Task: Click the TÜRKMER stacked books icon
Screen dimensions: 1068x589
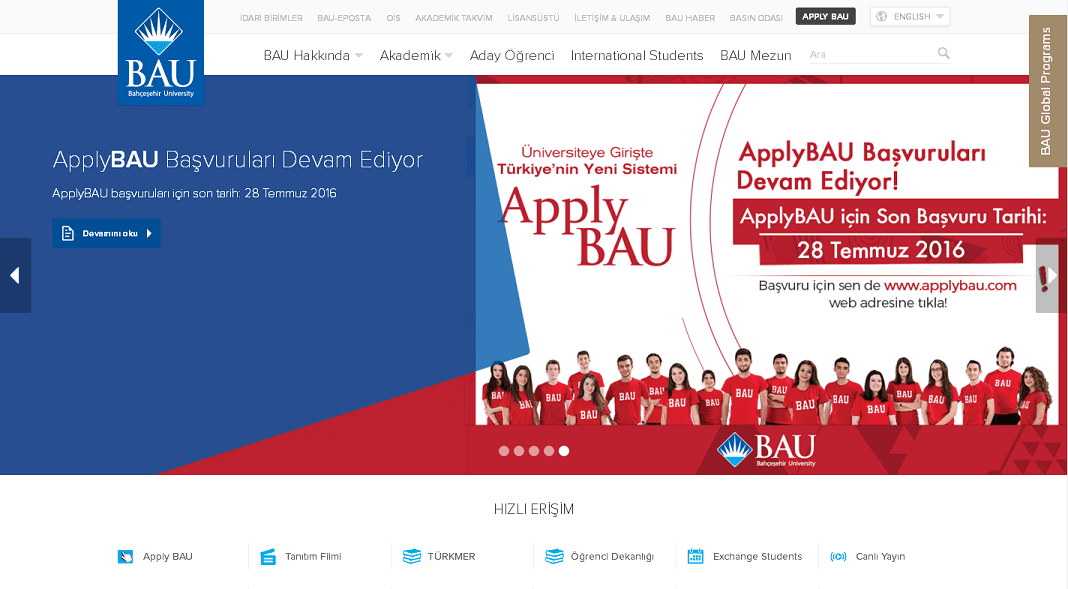Action: coord(411,556)
